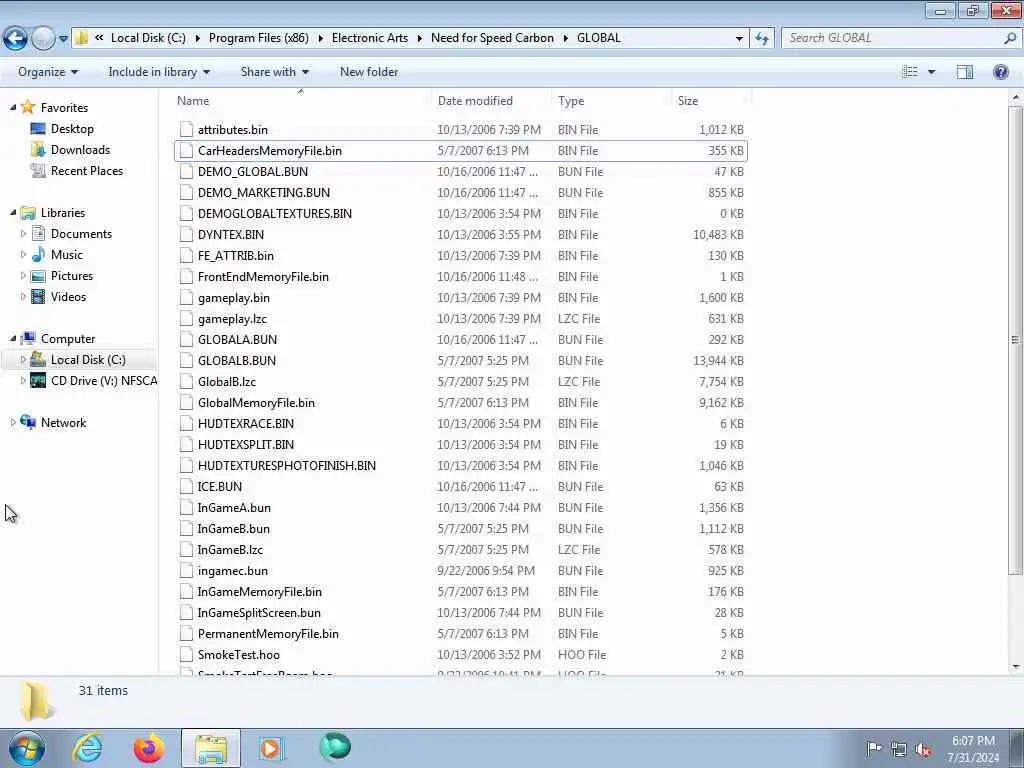Viewport: 1024px width, 768px height.
Task: Select the gameplay.lzc file icon
Action: coord(186,319)
